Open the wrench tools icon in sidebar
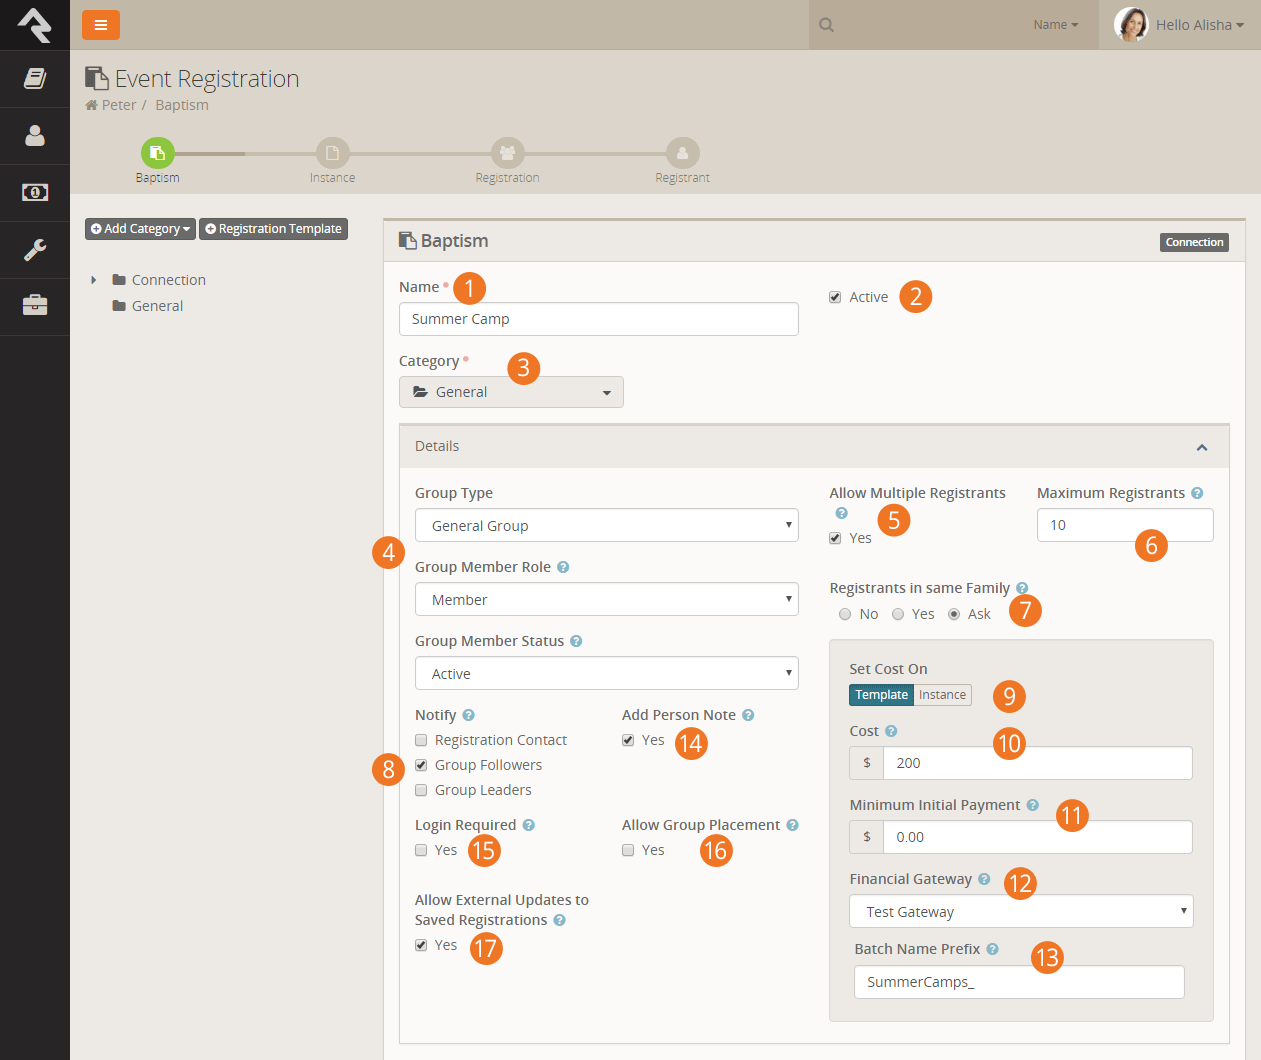 coord(35,249)
